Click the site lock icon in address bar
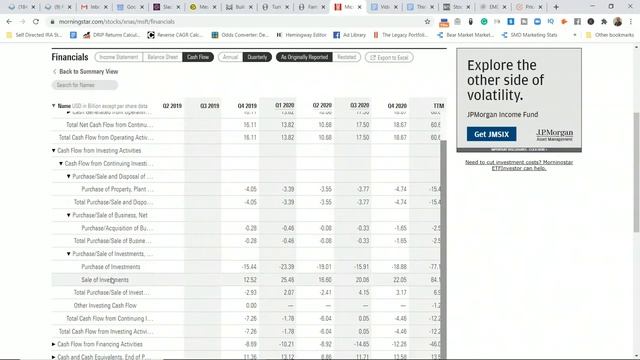Image resolution: width=640 pixels, height=360 pixels. [52, 22]
